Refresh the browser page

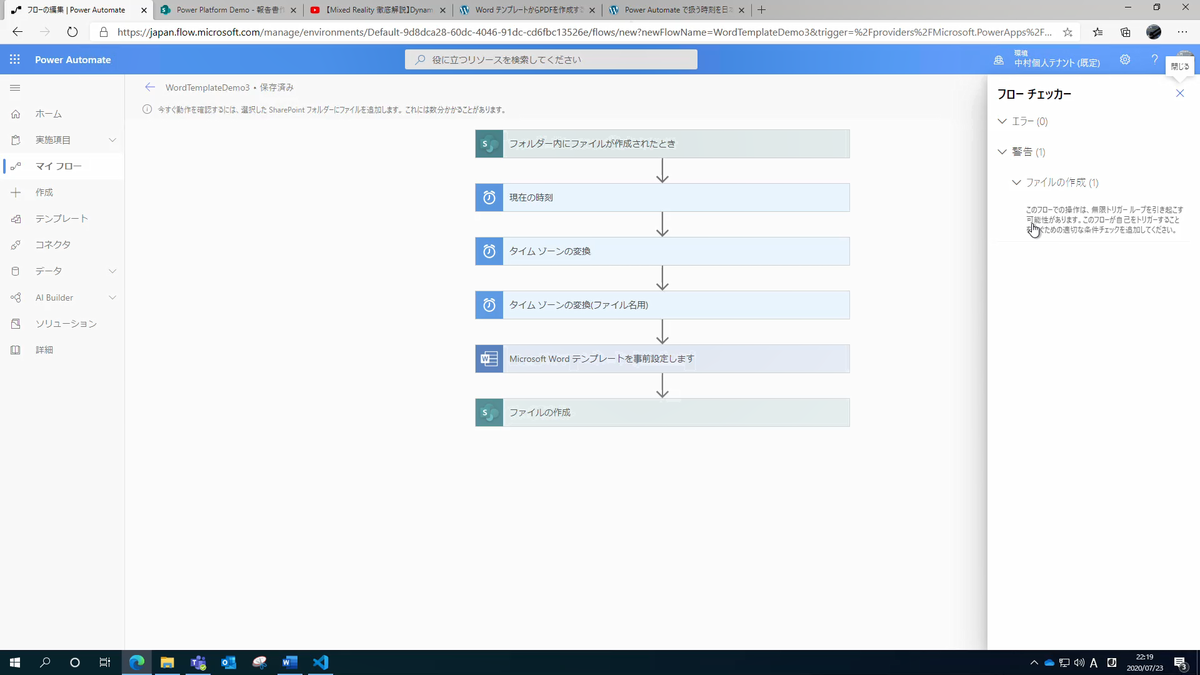pos(72,32)
